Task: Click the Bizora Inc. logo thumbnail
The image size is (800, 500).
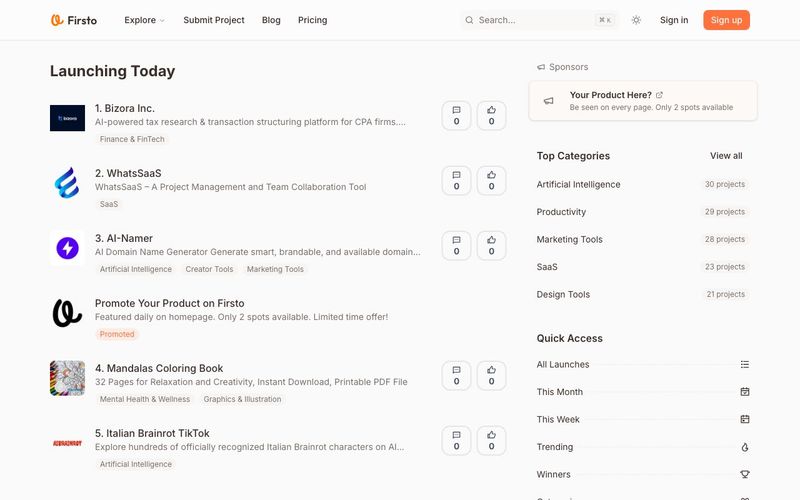Action: [67, 118]
